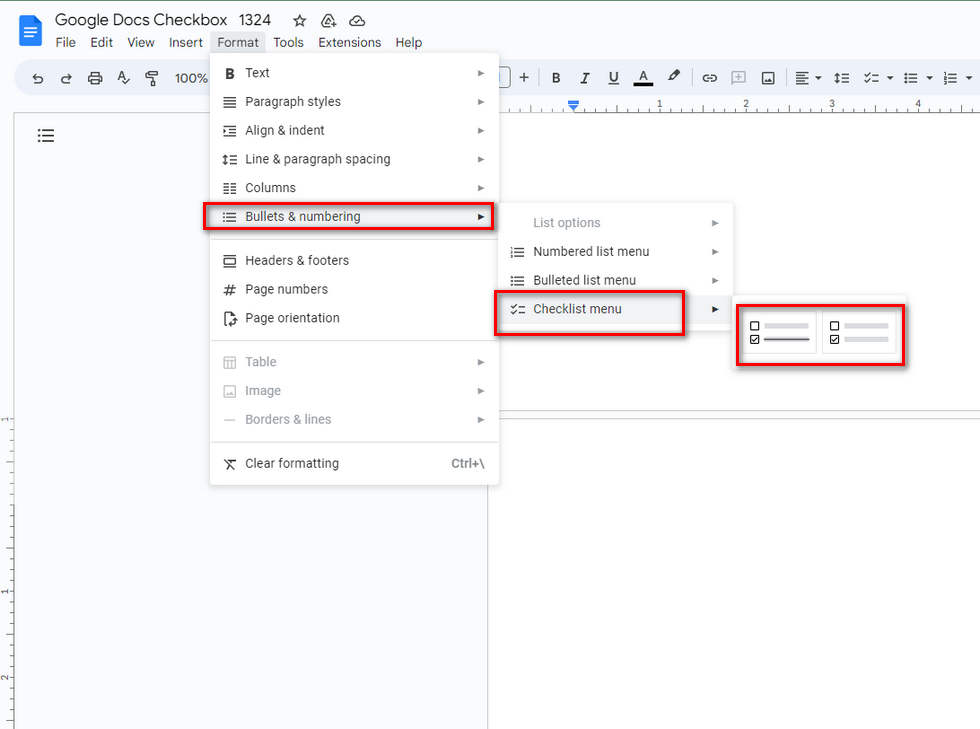The image size is (980, 729).
Task: Expand Line & paragraph spacing submenu
Action: pyautogui.click(x=354, y=159)
